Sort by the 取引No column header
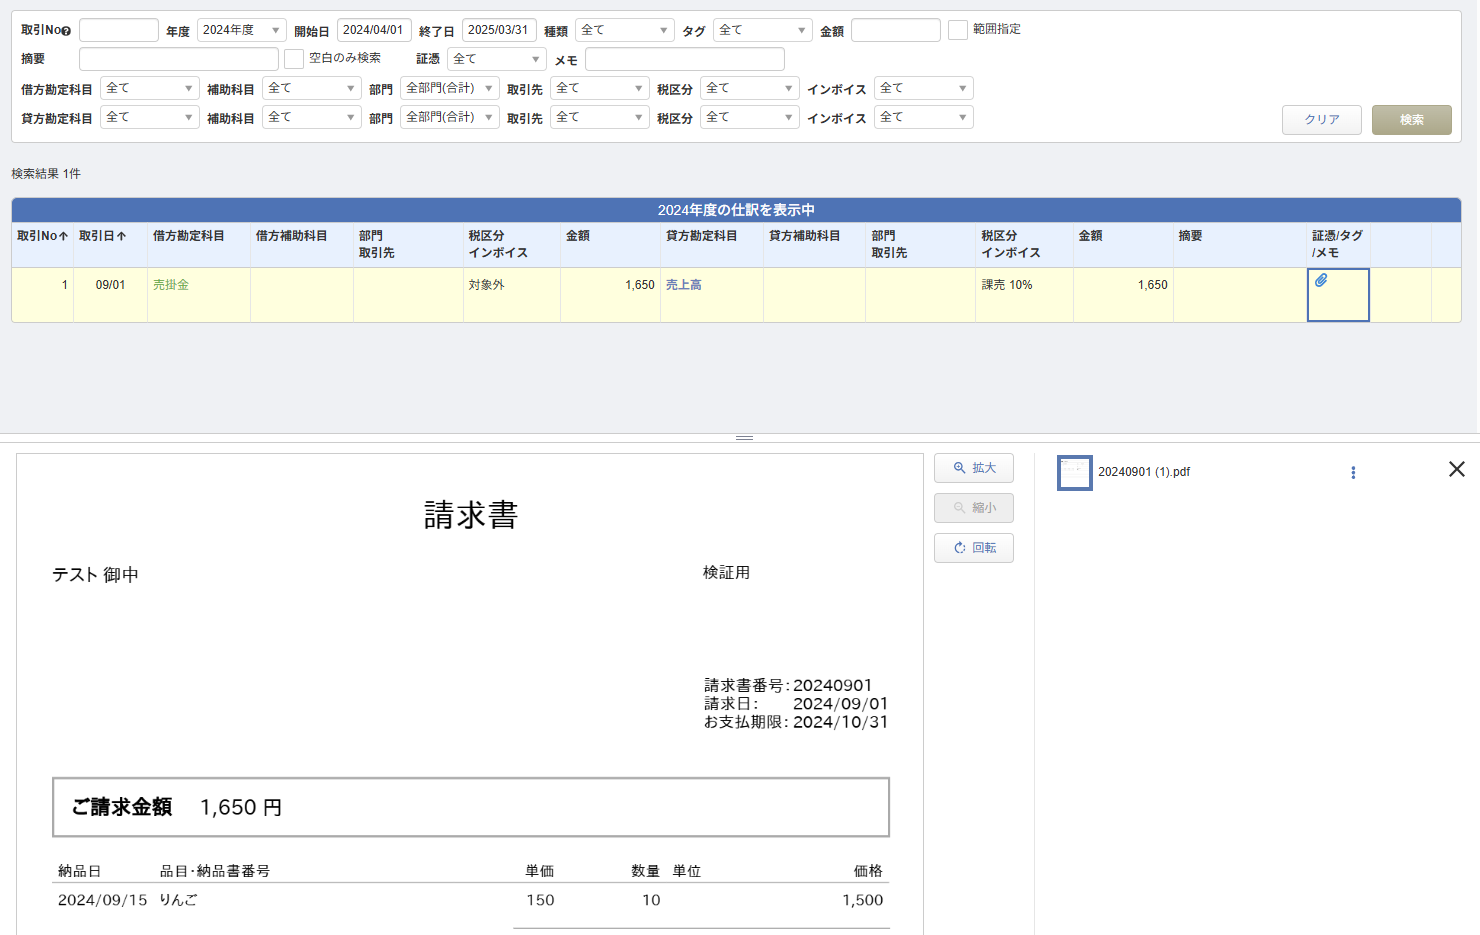Image resolution: width=1480 pixels, height=935 pixels. [42, 236]
